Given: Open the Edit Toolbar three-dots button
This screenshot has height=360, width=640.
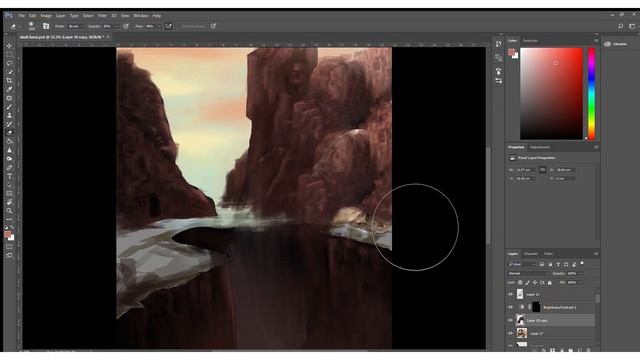Looking at the screenshot, I should tap(9, 220).
